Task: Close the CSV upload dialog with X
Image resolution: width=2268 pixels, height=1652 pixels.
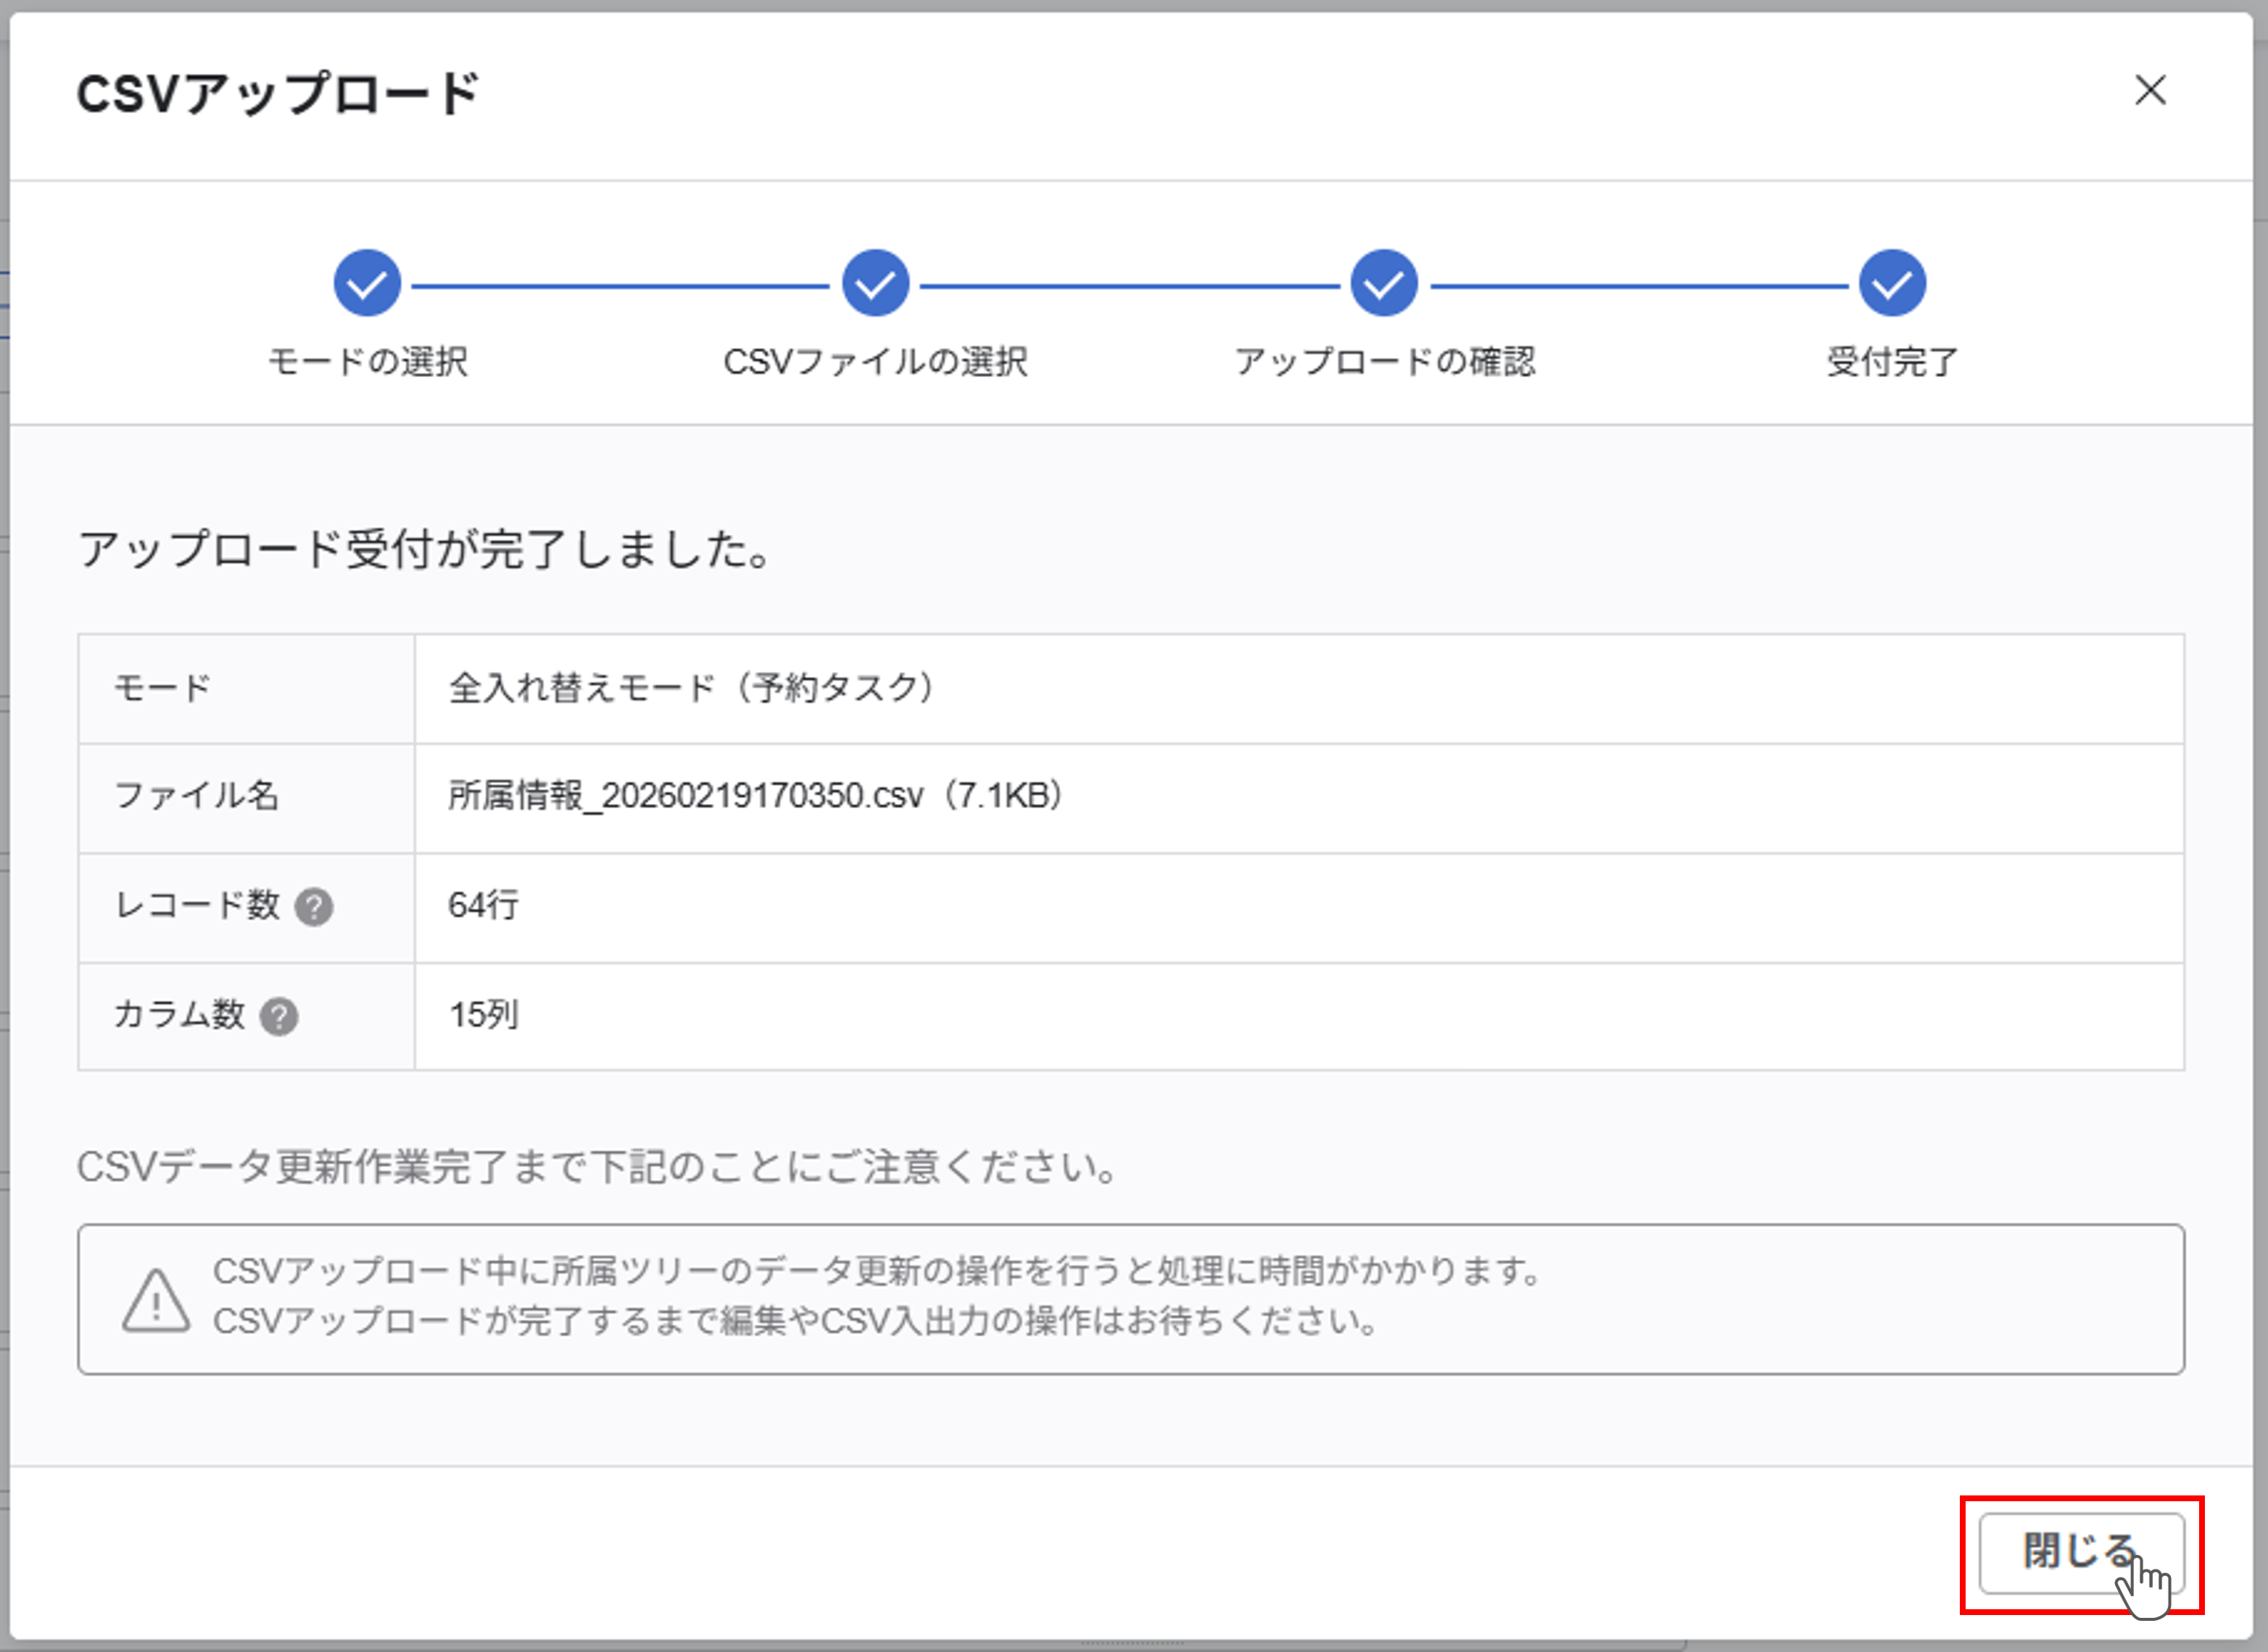Action: 2150,90
